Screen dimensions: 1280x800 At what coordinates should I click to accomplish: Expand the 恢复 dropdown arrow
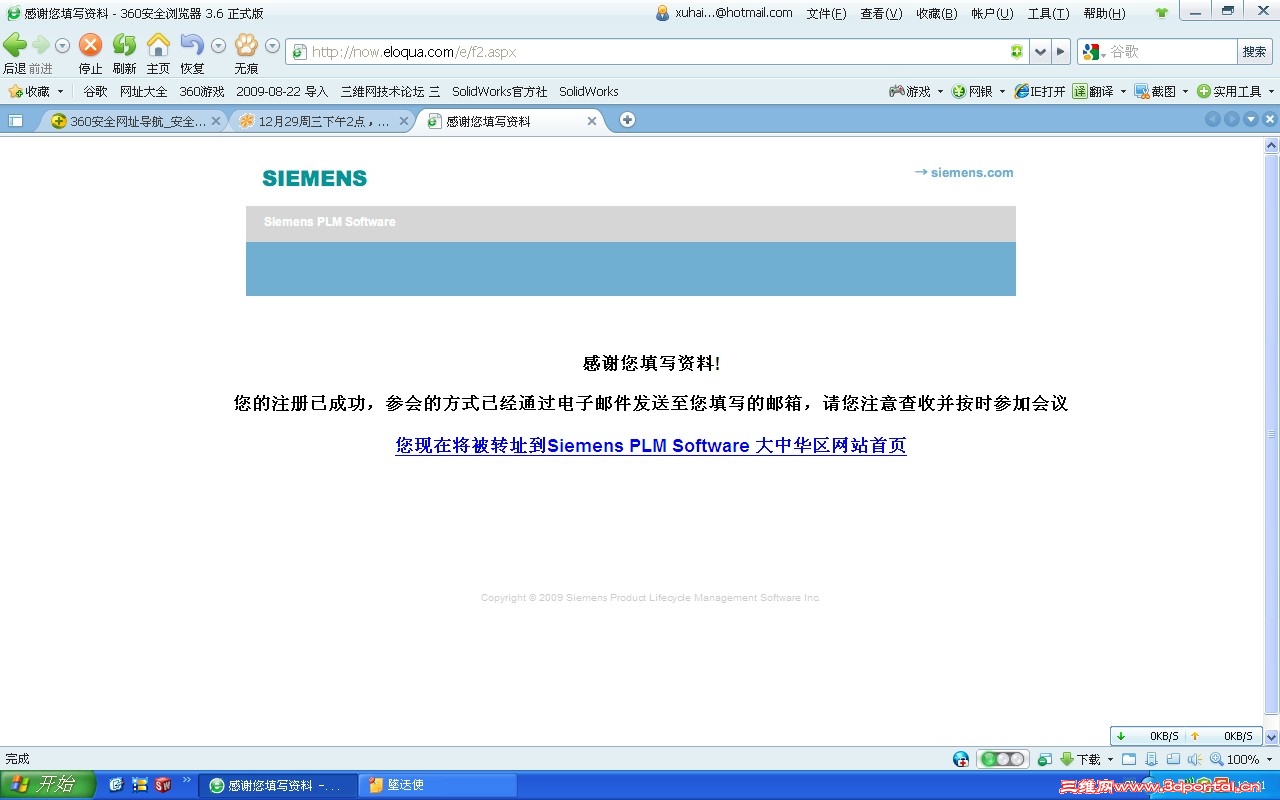(x=218, y=46)
